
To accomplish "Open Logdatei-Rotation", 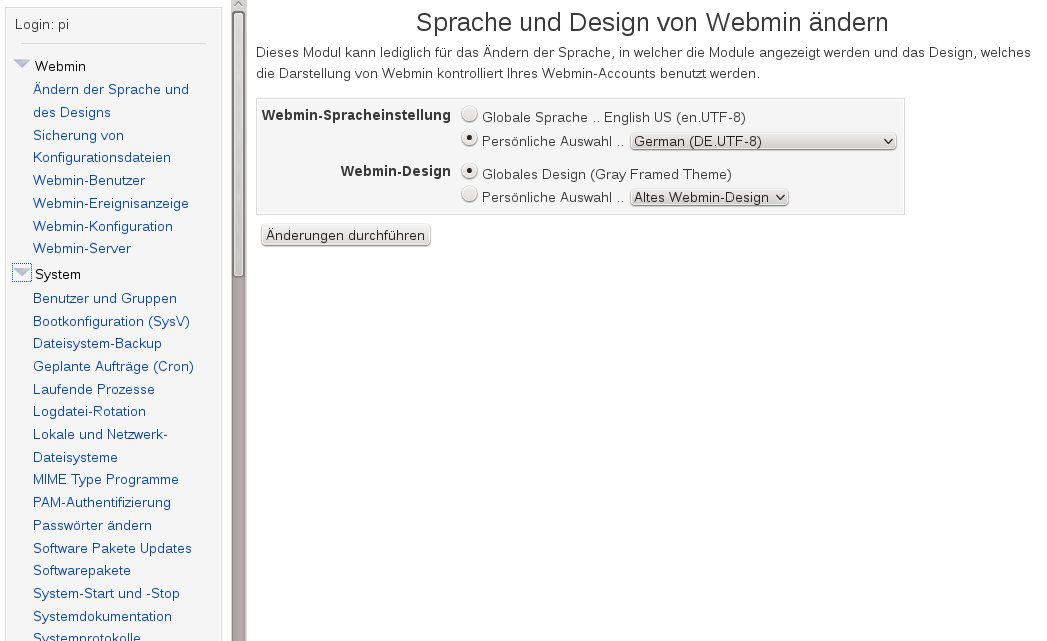I will tap(89, 411).
